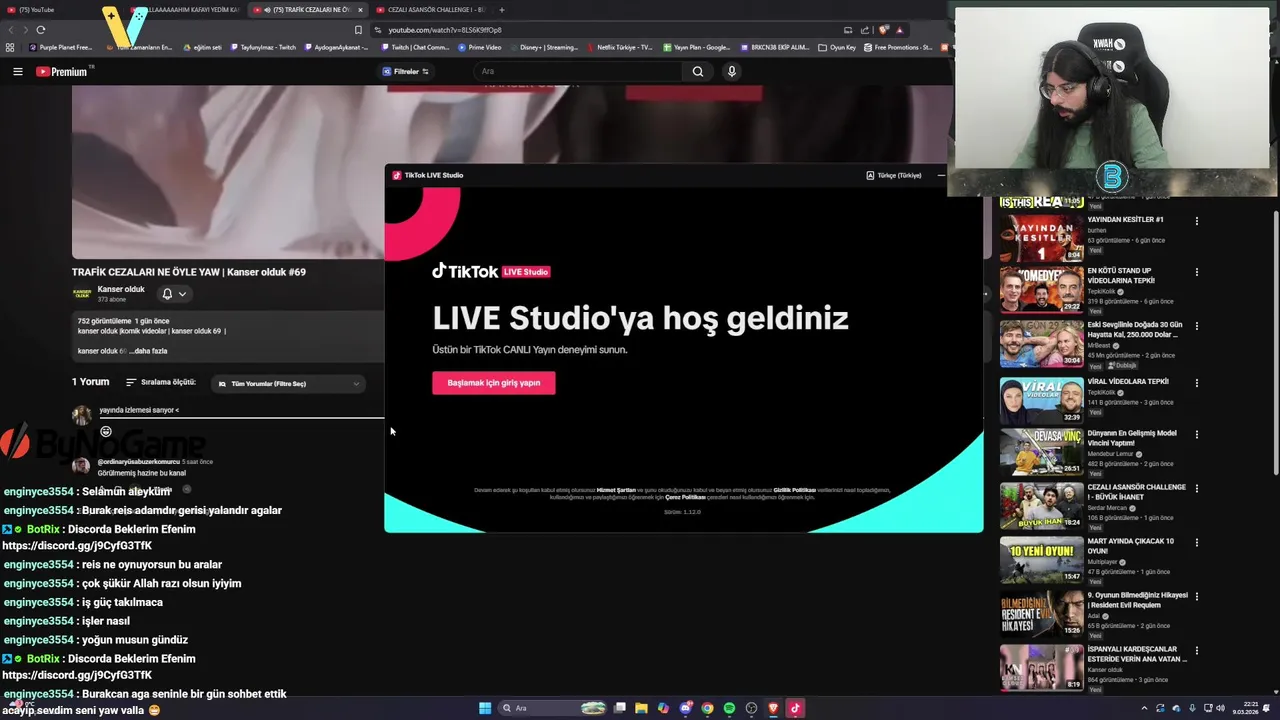The height and width of the screenshot is (720, 1280).
Task: Open Tüm Yorumlar filter dropdown
Action: point(289,383)
